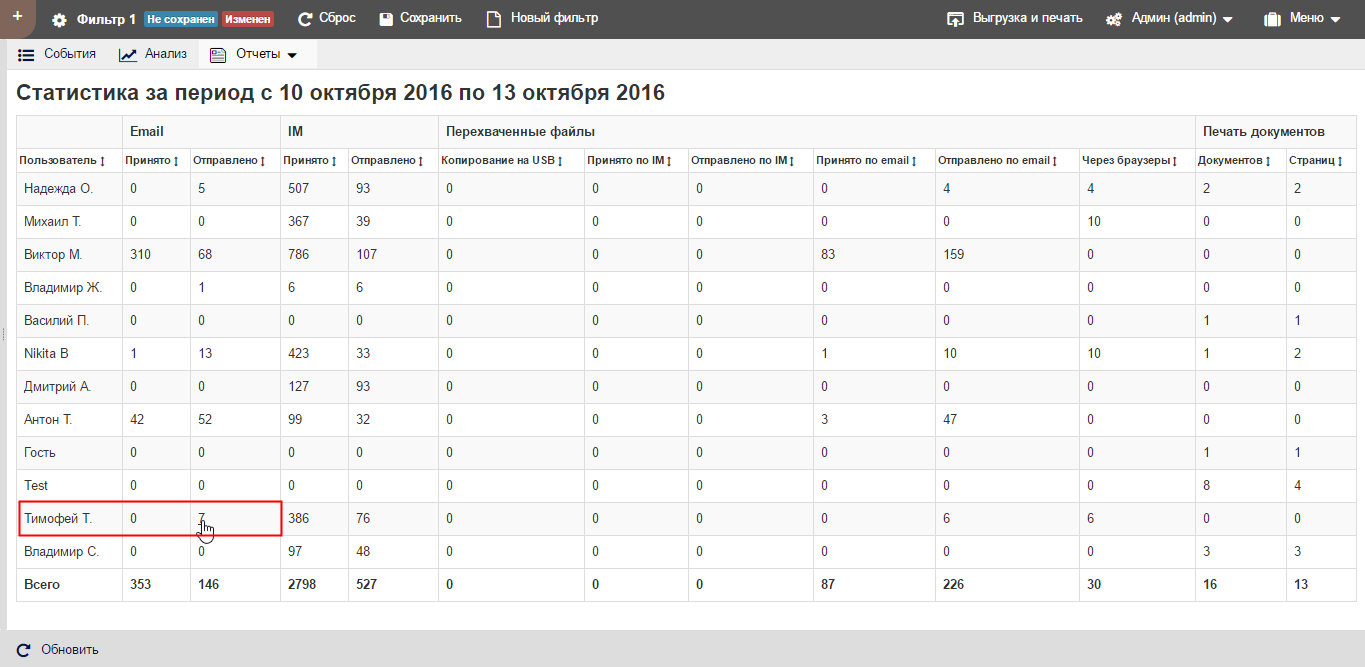Switch to the События tab

coord(58,55)
